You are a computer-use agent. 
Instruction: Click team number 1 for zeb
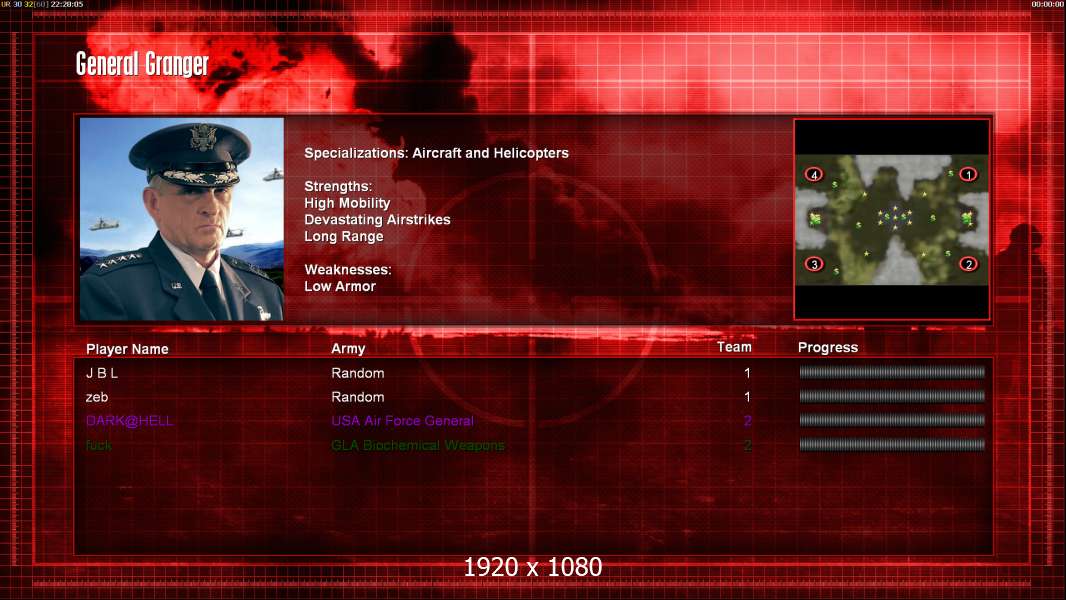click(x=747, y=397)
